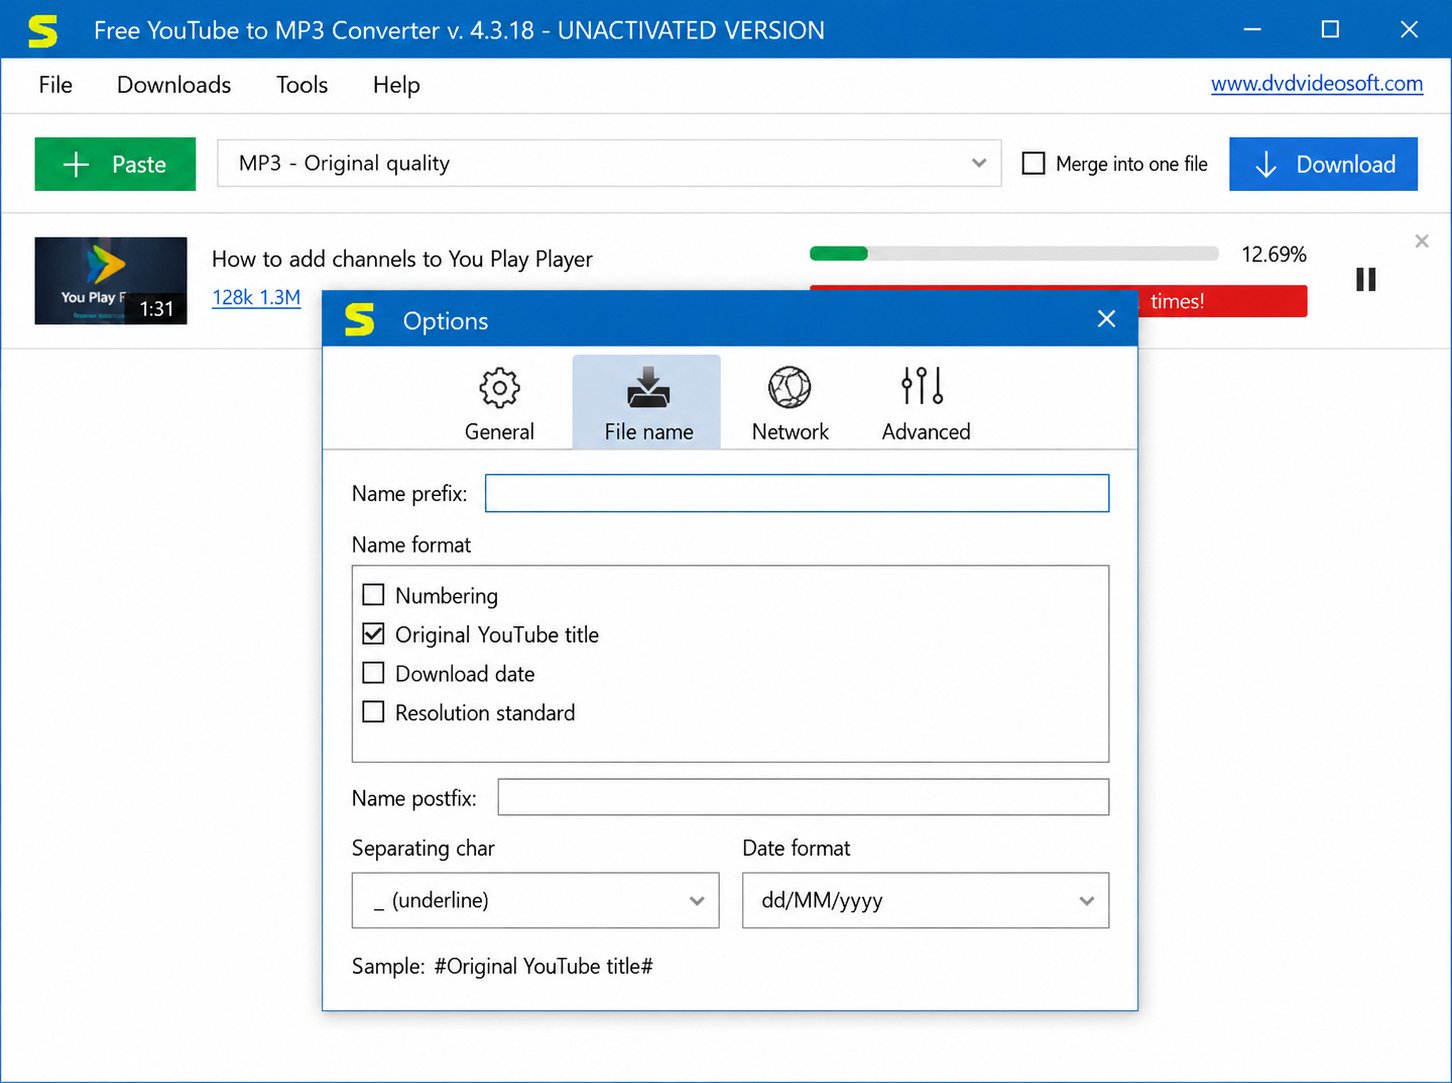Screen dimensions: 1452x1083
Task: Click the green download progress bar
Action: pos(1014,254)
